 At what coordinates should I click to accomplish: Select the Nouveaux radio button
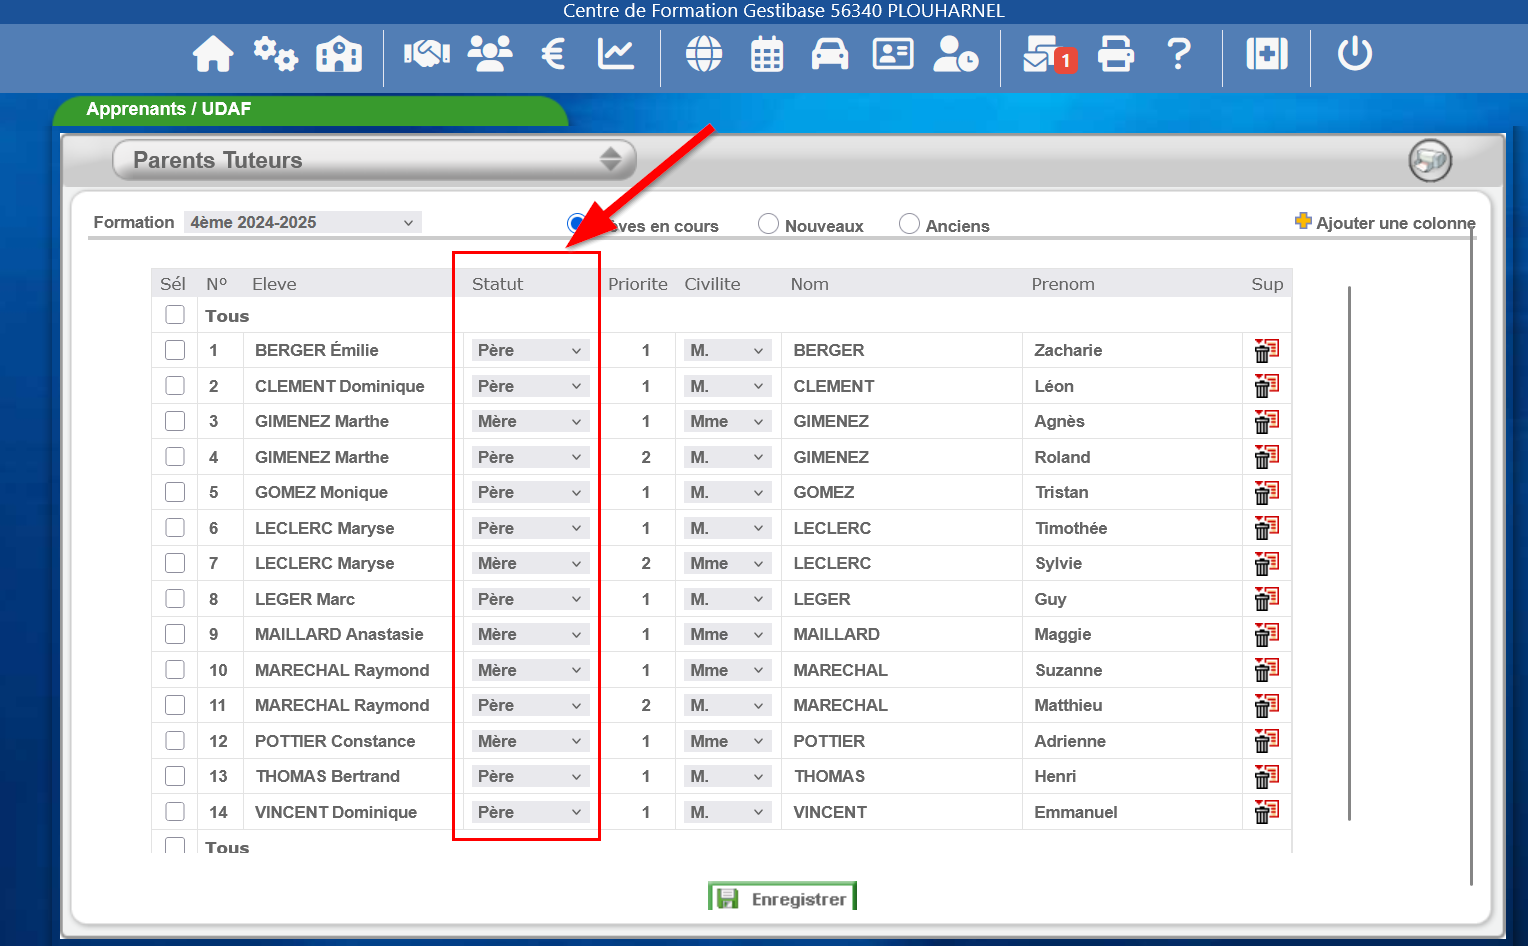(x=768, y=224)
